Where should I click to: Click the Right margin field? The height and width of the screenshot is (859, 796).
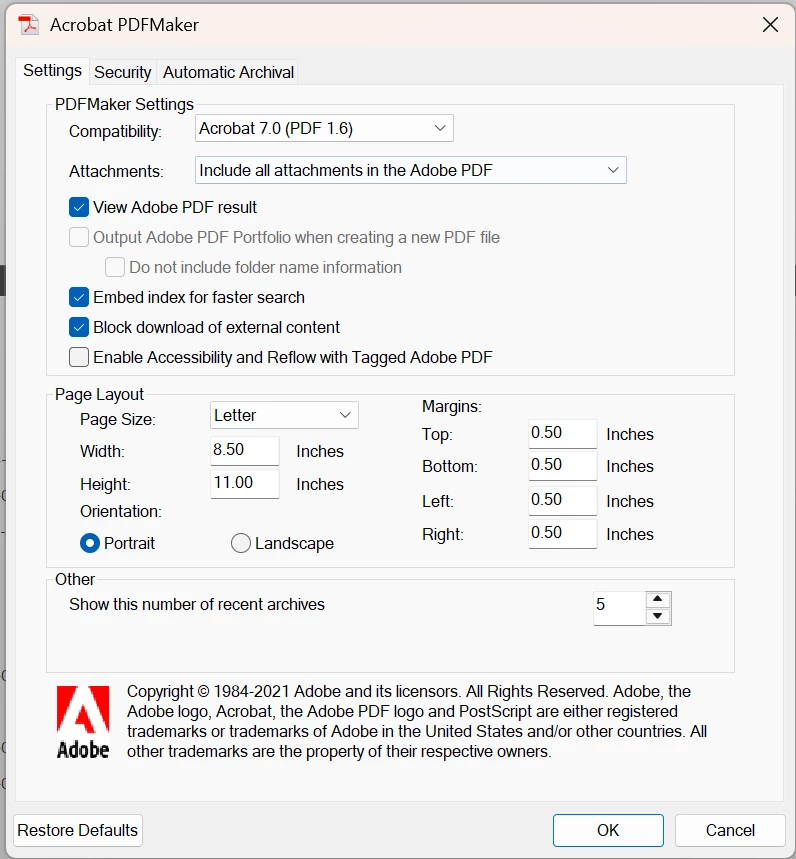(x=563, y=533)
